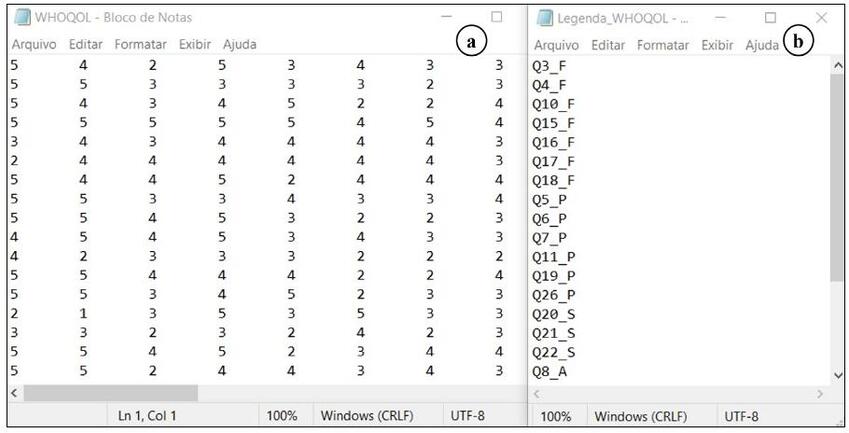Close the Legenda_WHOQOL window
849x433 pixels.
click(x=821, y=17)
